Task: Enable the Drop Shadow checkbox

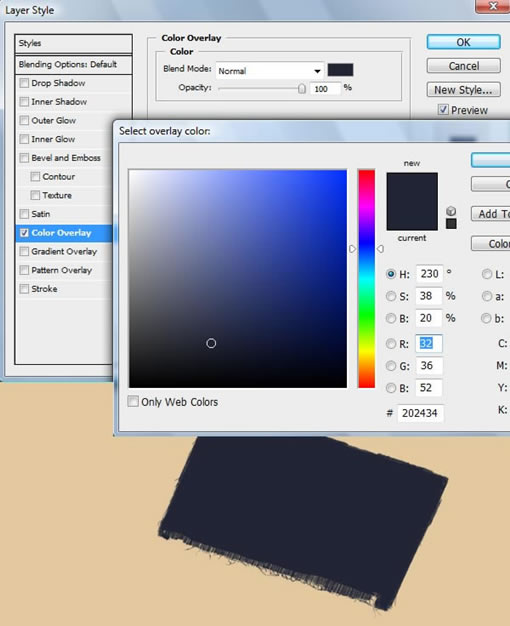Action: point(24,83)
